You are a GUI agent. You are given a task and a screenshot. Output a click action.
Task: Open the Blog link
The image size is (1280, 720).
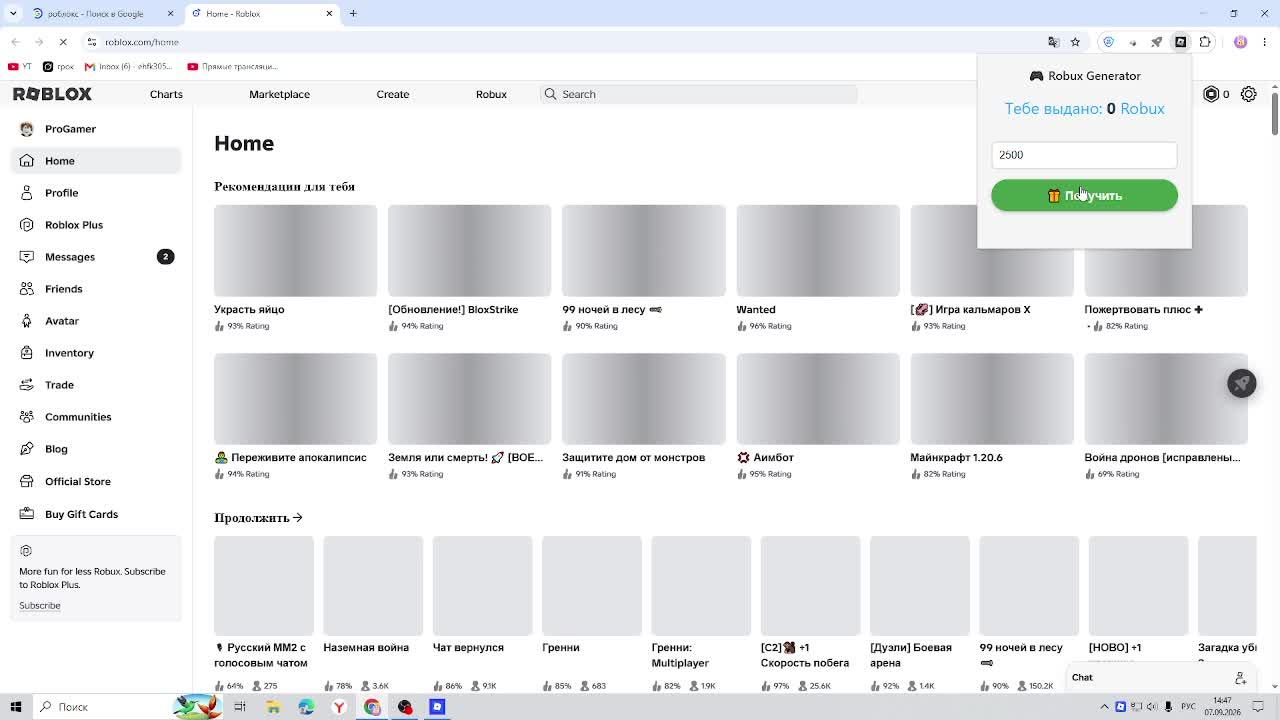[x=96, y=449]
